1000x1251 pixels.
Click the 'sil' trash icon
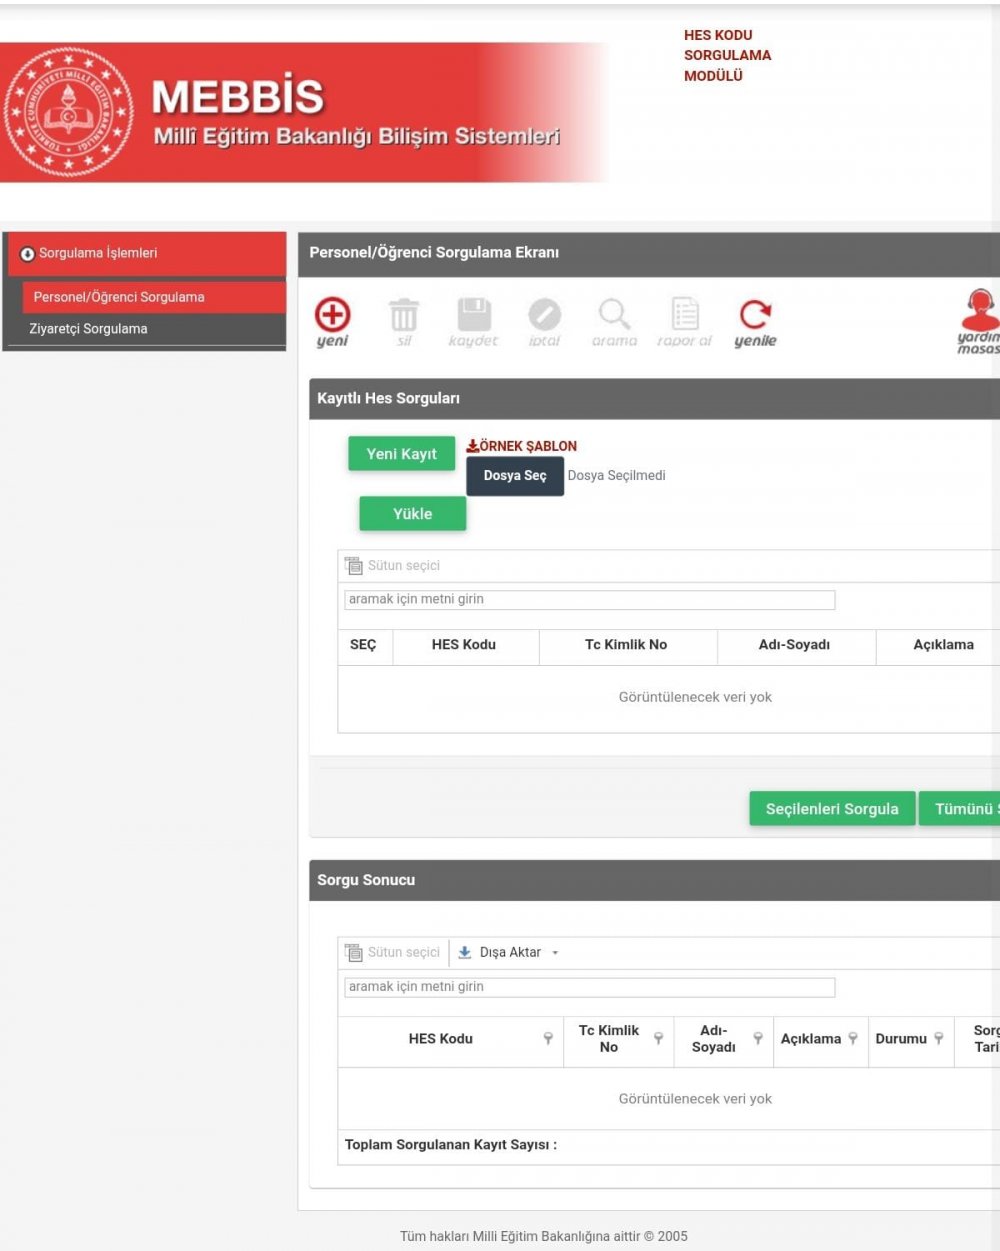point(404,316)
